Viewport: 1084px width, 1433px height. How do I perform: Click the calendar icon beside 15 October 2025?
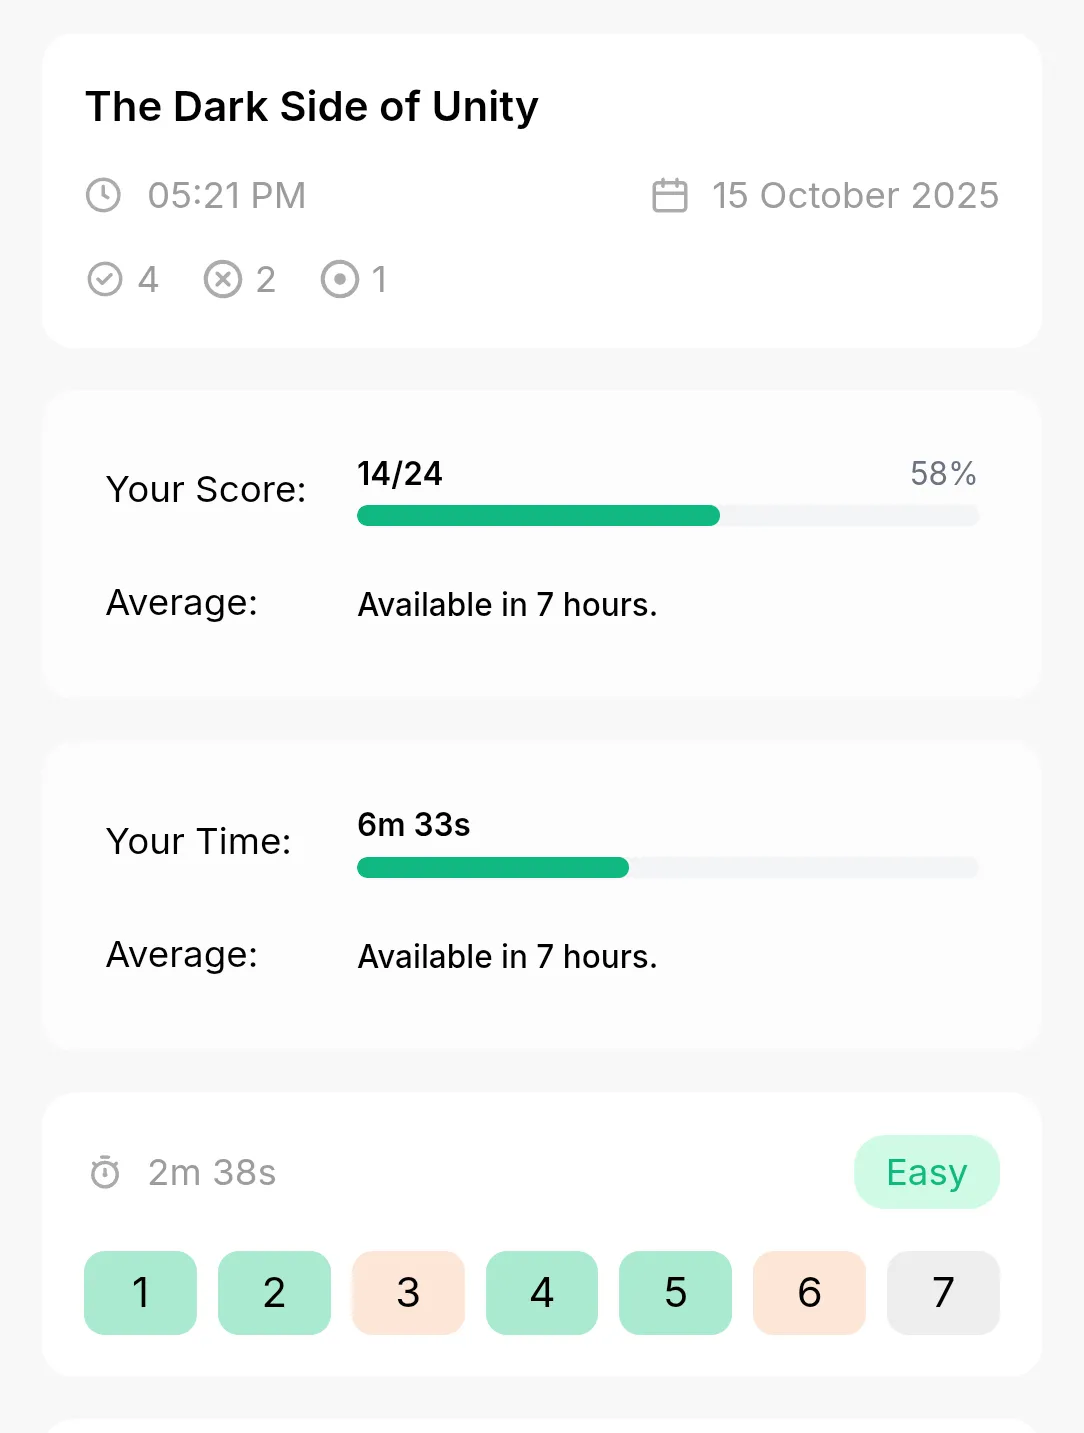tap(670, 195)
